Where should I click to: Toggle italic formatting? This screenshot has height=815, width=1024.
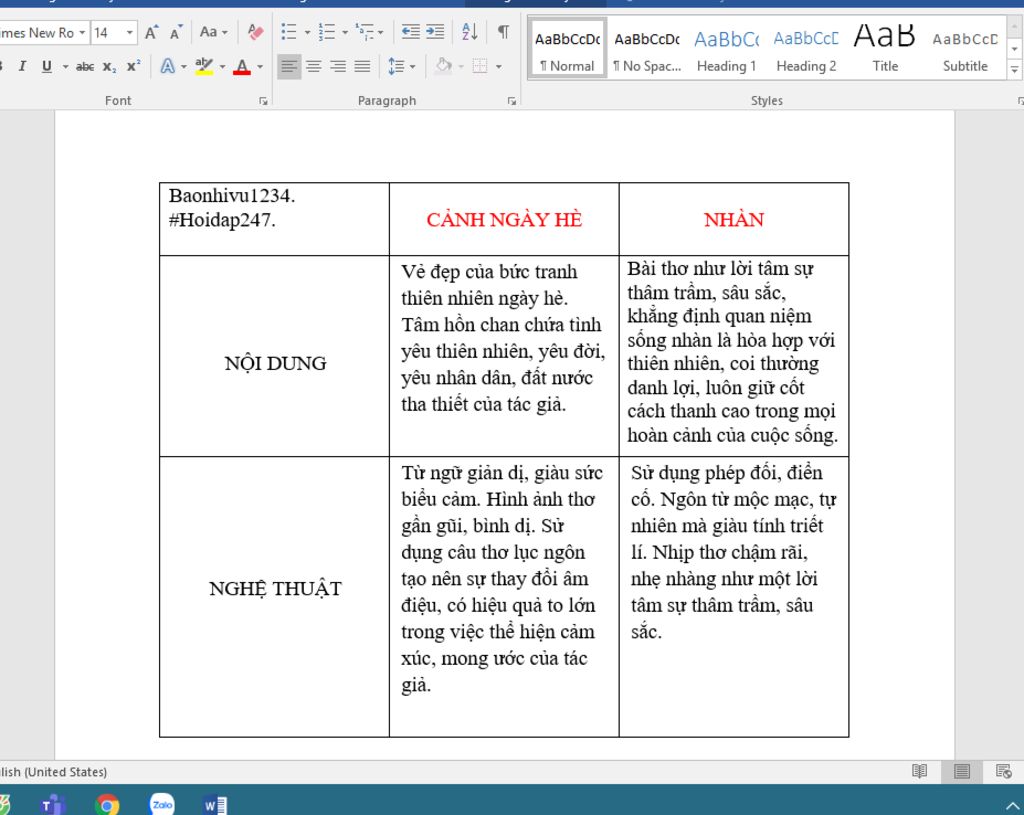click(22, 66)
